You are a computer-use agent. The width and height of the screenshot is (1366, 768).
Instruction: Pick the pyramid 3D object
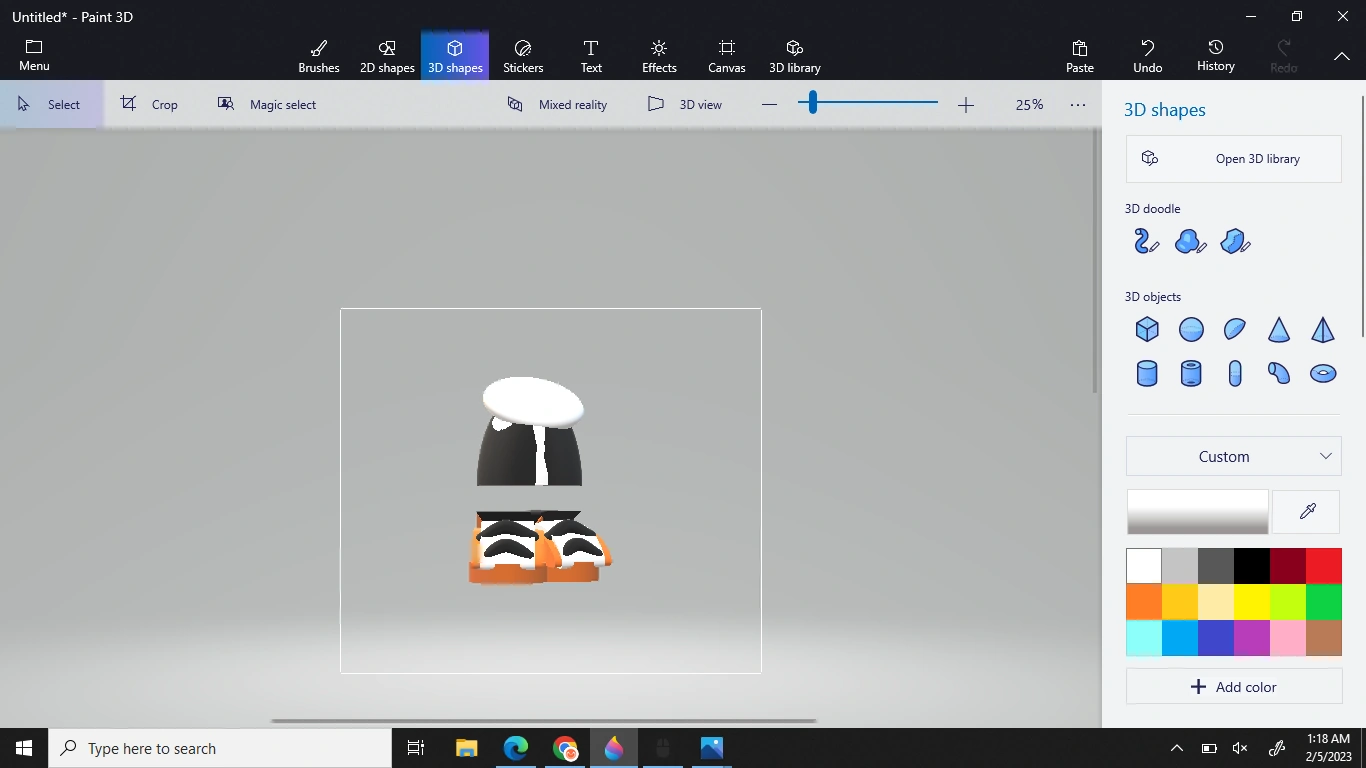[x=1323, y=329]
